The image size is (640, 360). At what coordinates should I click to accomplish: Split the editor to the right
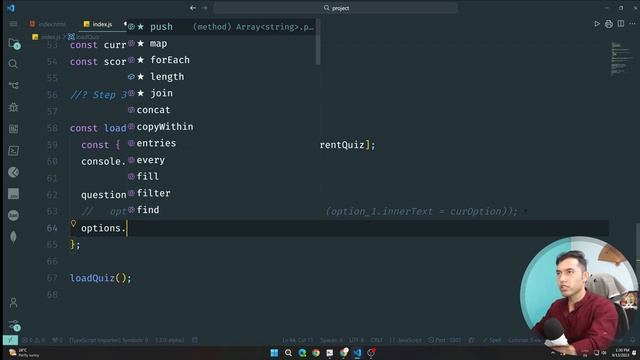[x=621, y=24]
